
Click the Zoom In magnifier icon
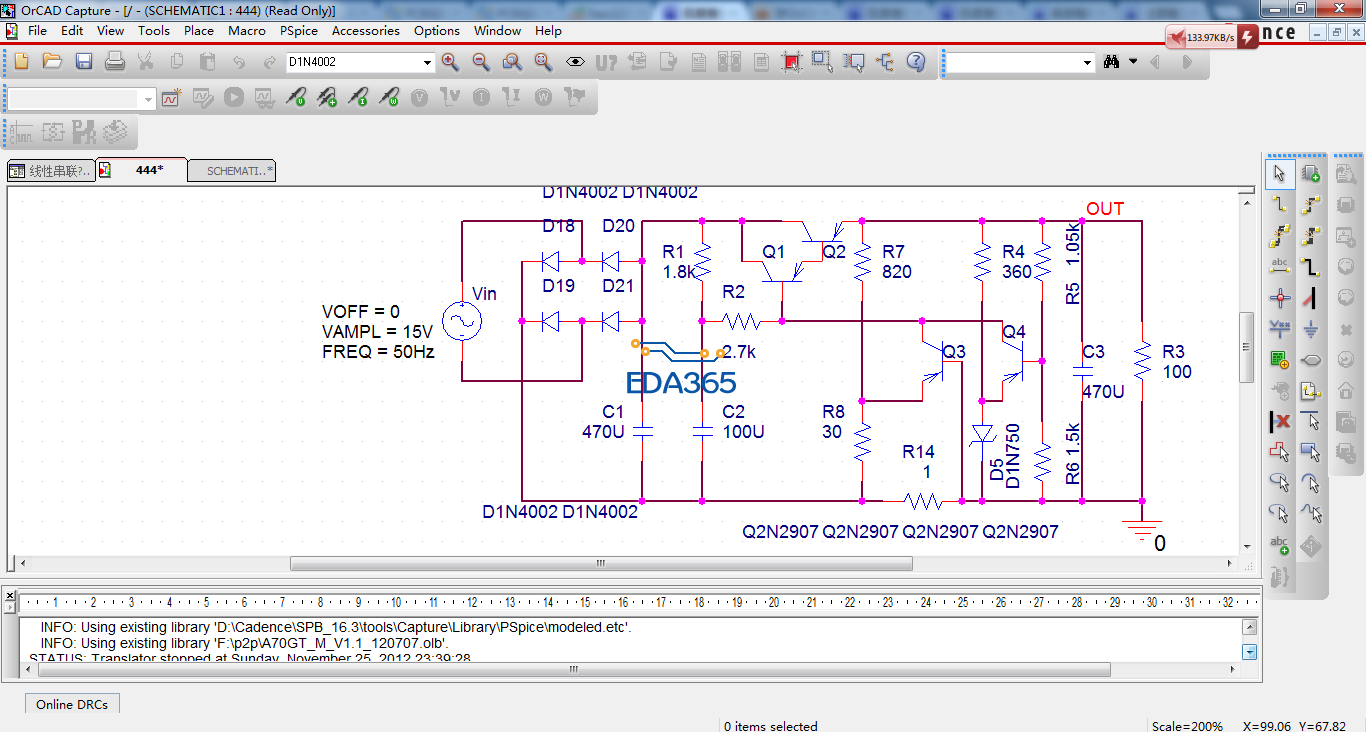pos(450,62)
